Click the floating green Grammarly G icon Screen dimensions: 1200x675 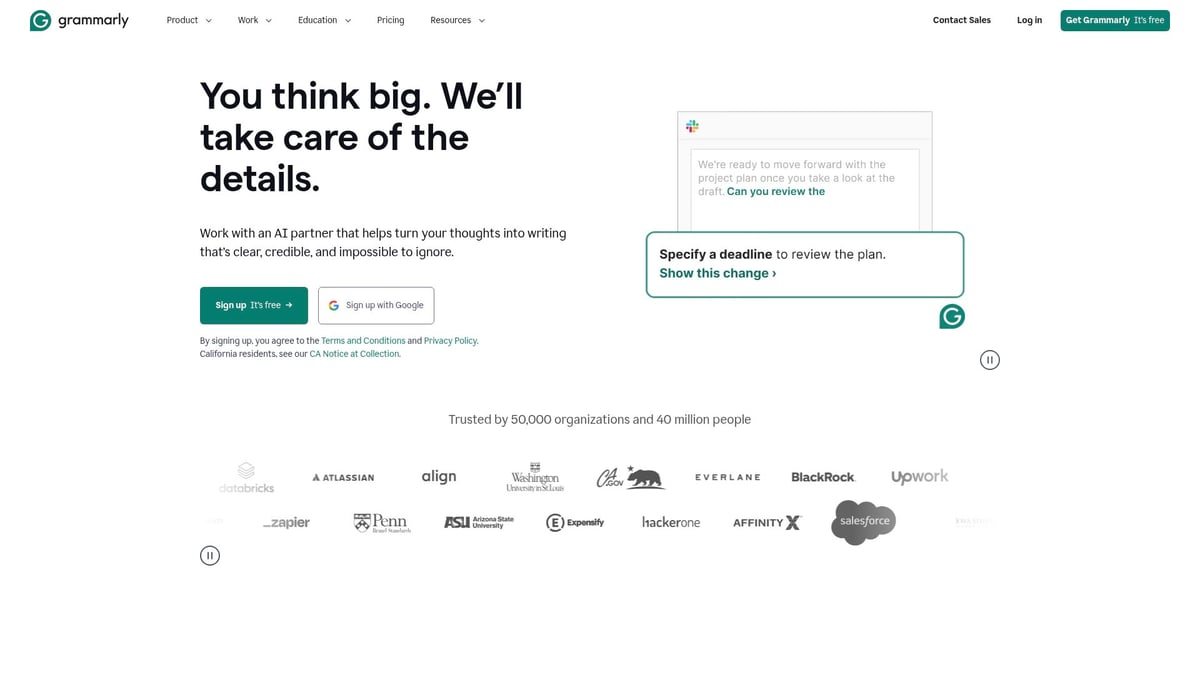point(951,316)
